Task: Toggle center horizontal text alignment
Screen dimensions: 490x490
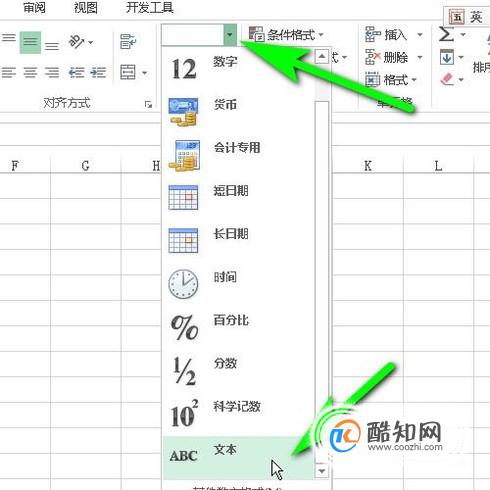Action: click(30, 72)
